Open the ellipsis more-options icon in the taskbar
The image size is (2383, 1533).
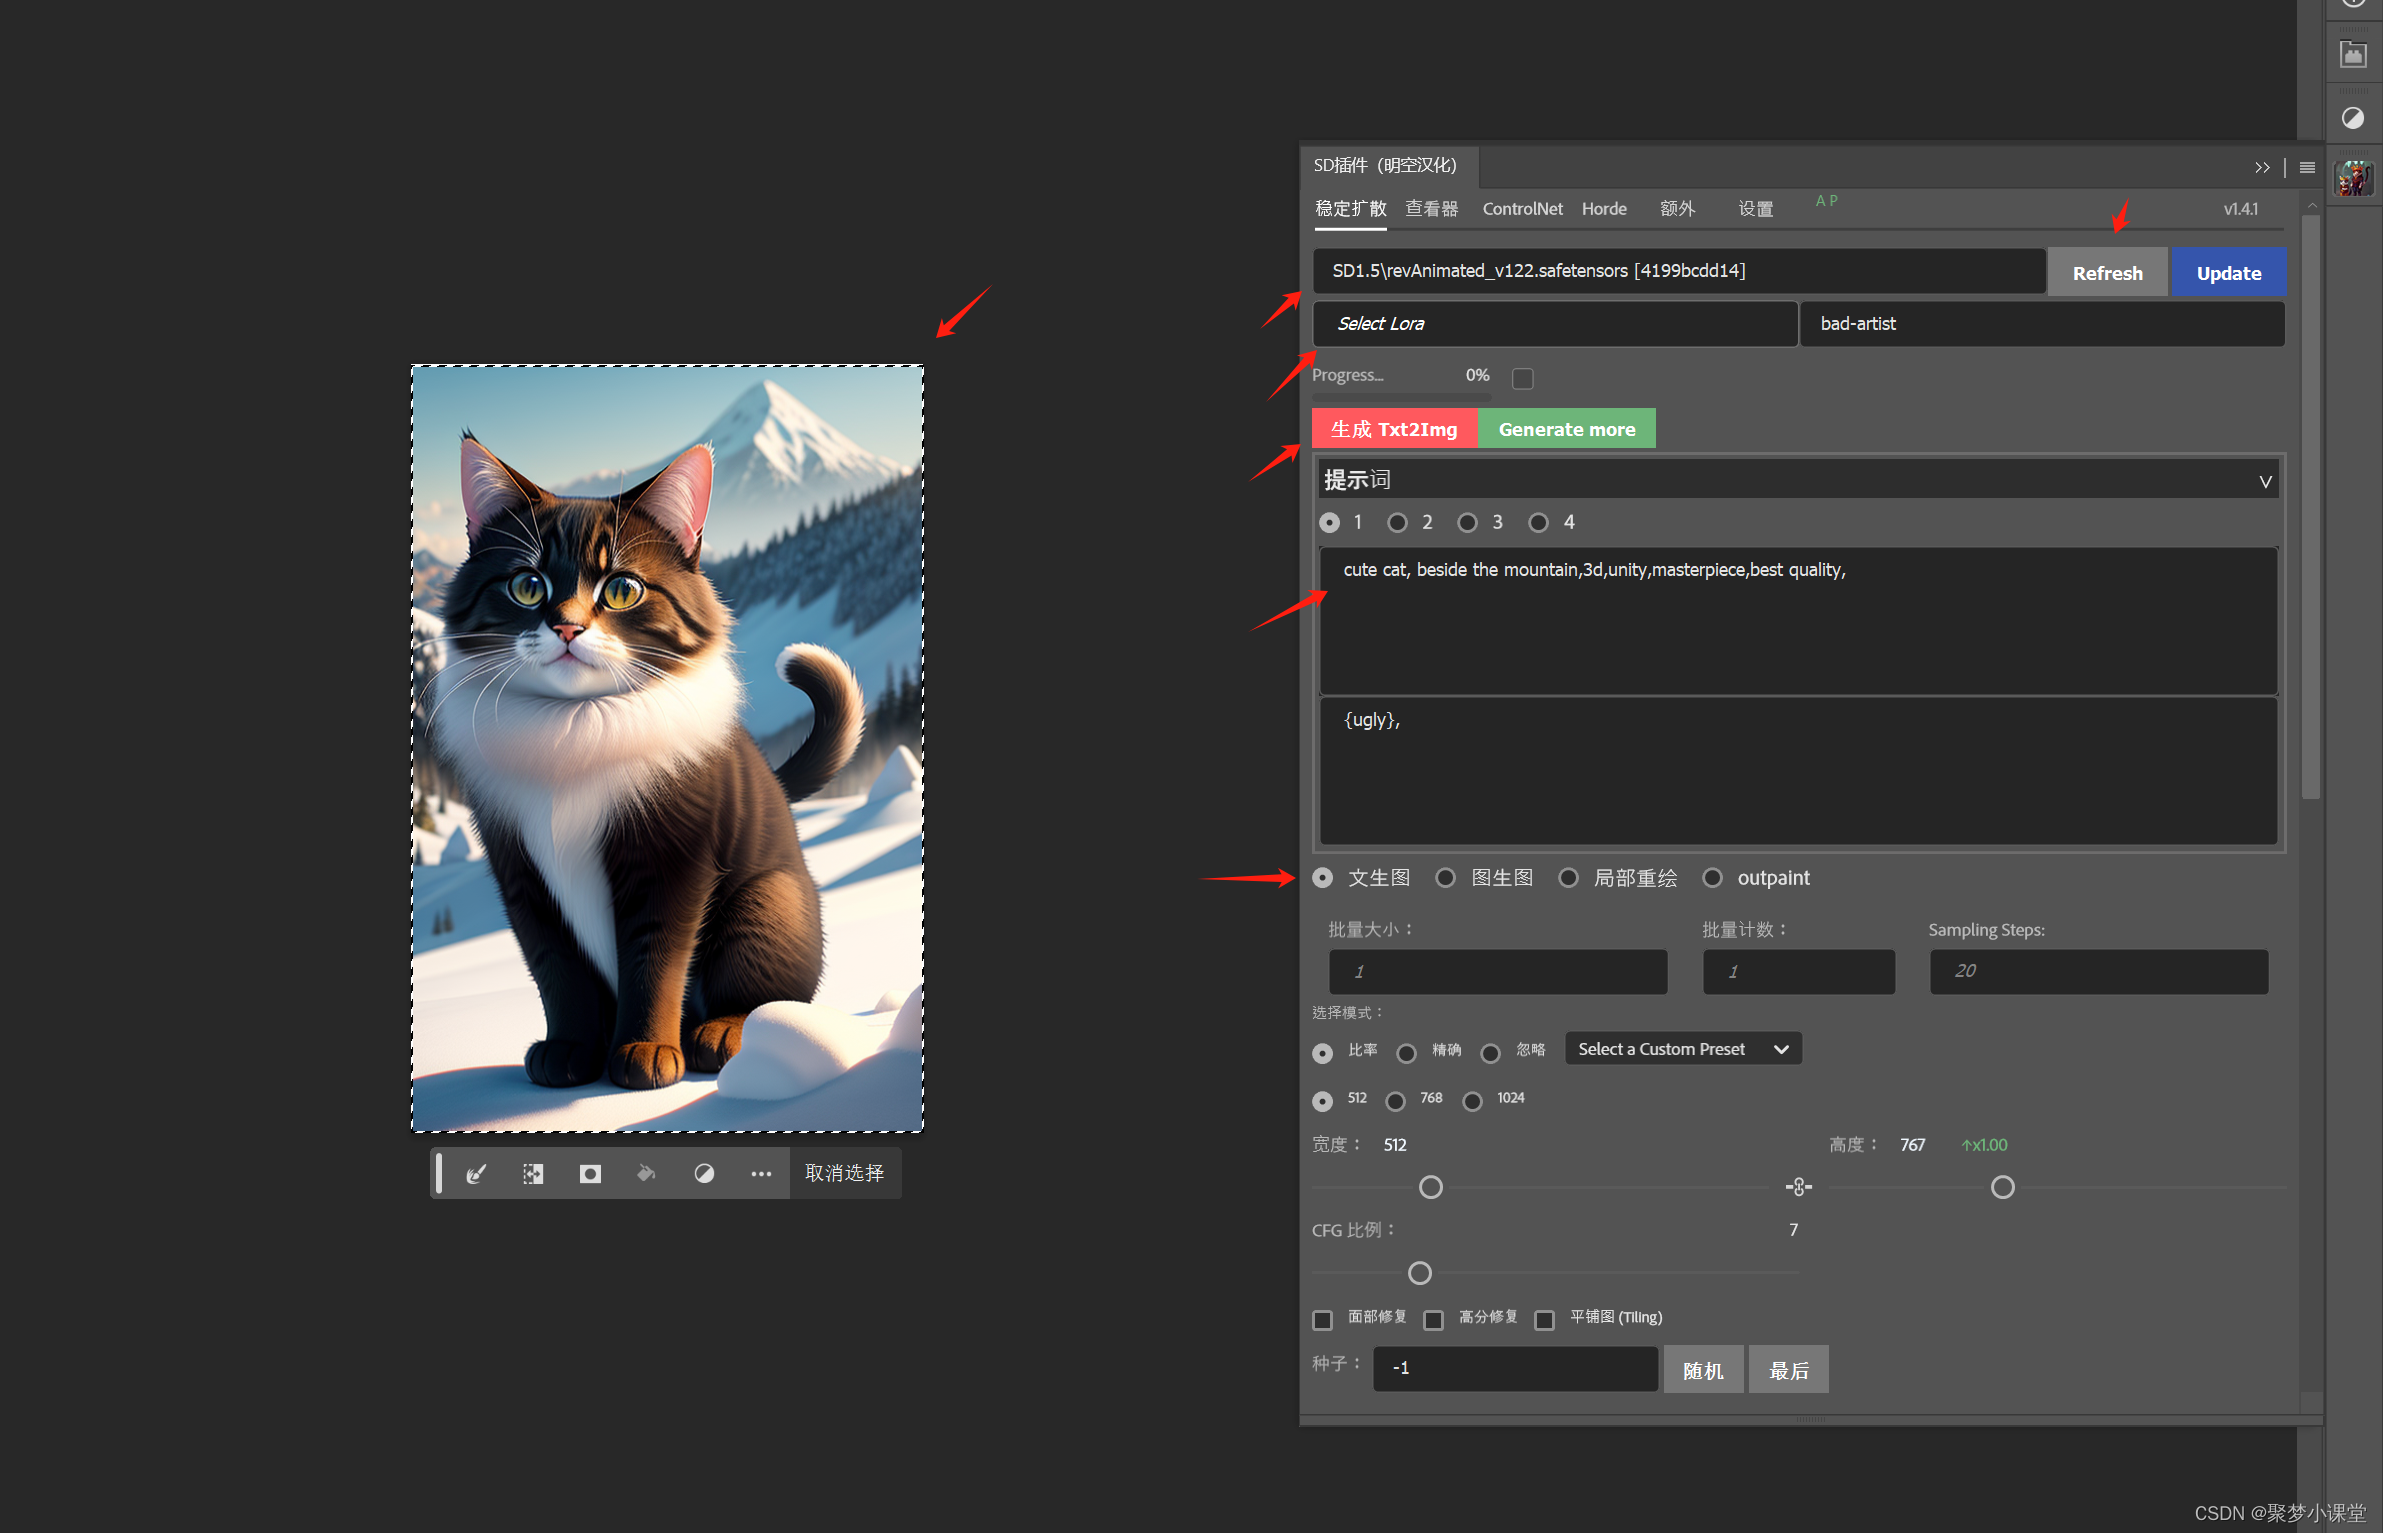(761, 1173)
